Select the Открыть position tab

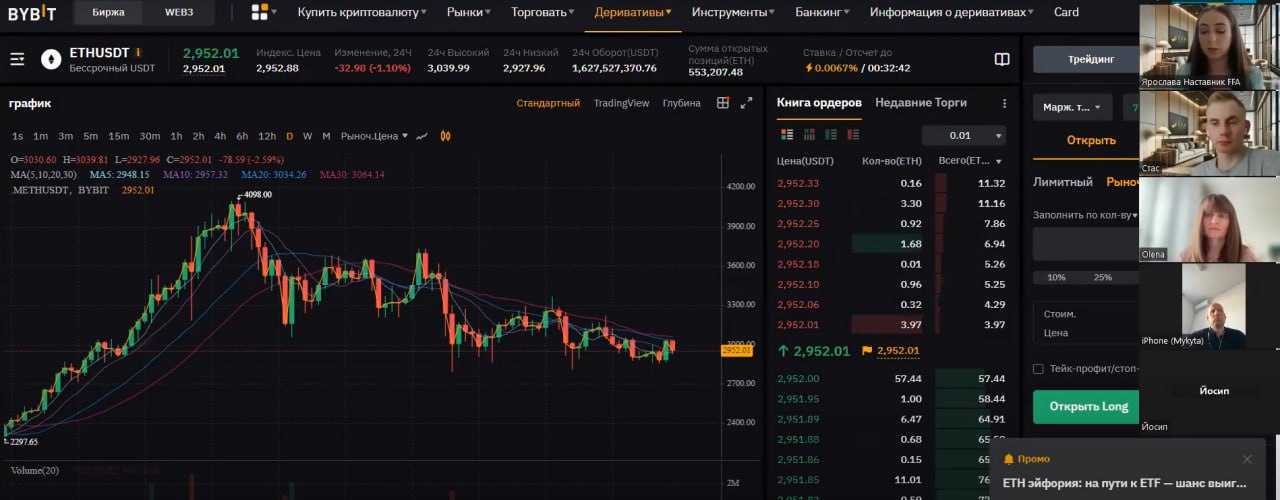tap(1091, 140)
